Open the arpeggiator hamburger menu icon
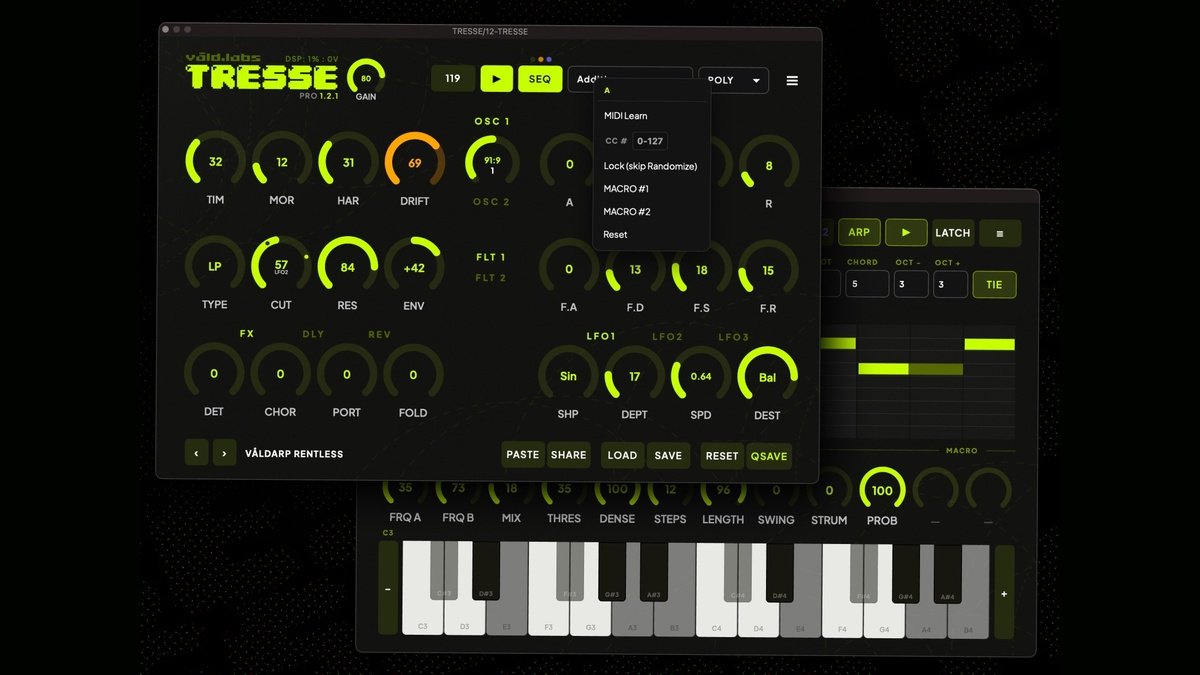1200x675 pixels. 1000,233
